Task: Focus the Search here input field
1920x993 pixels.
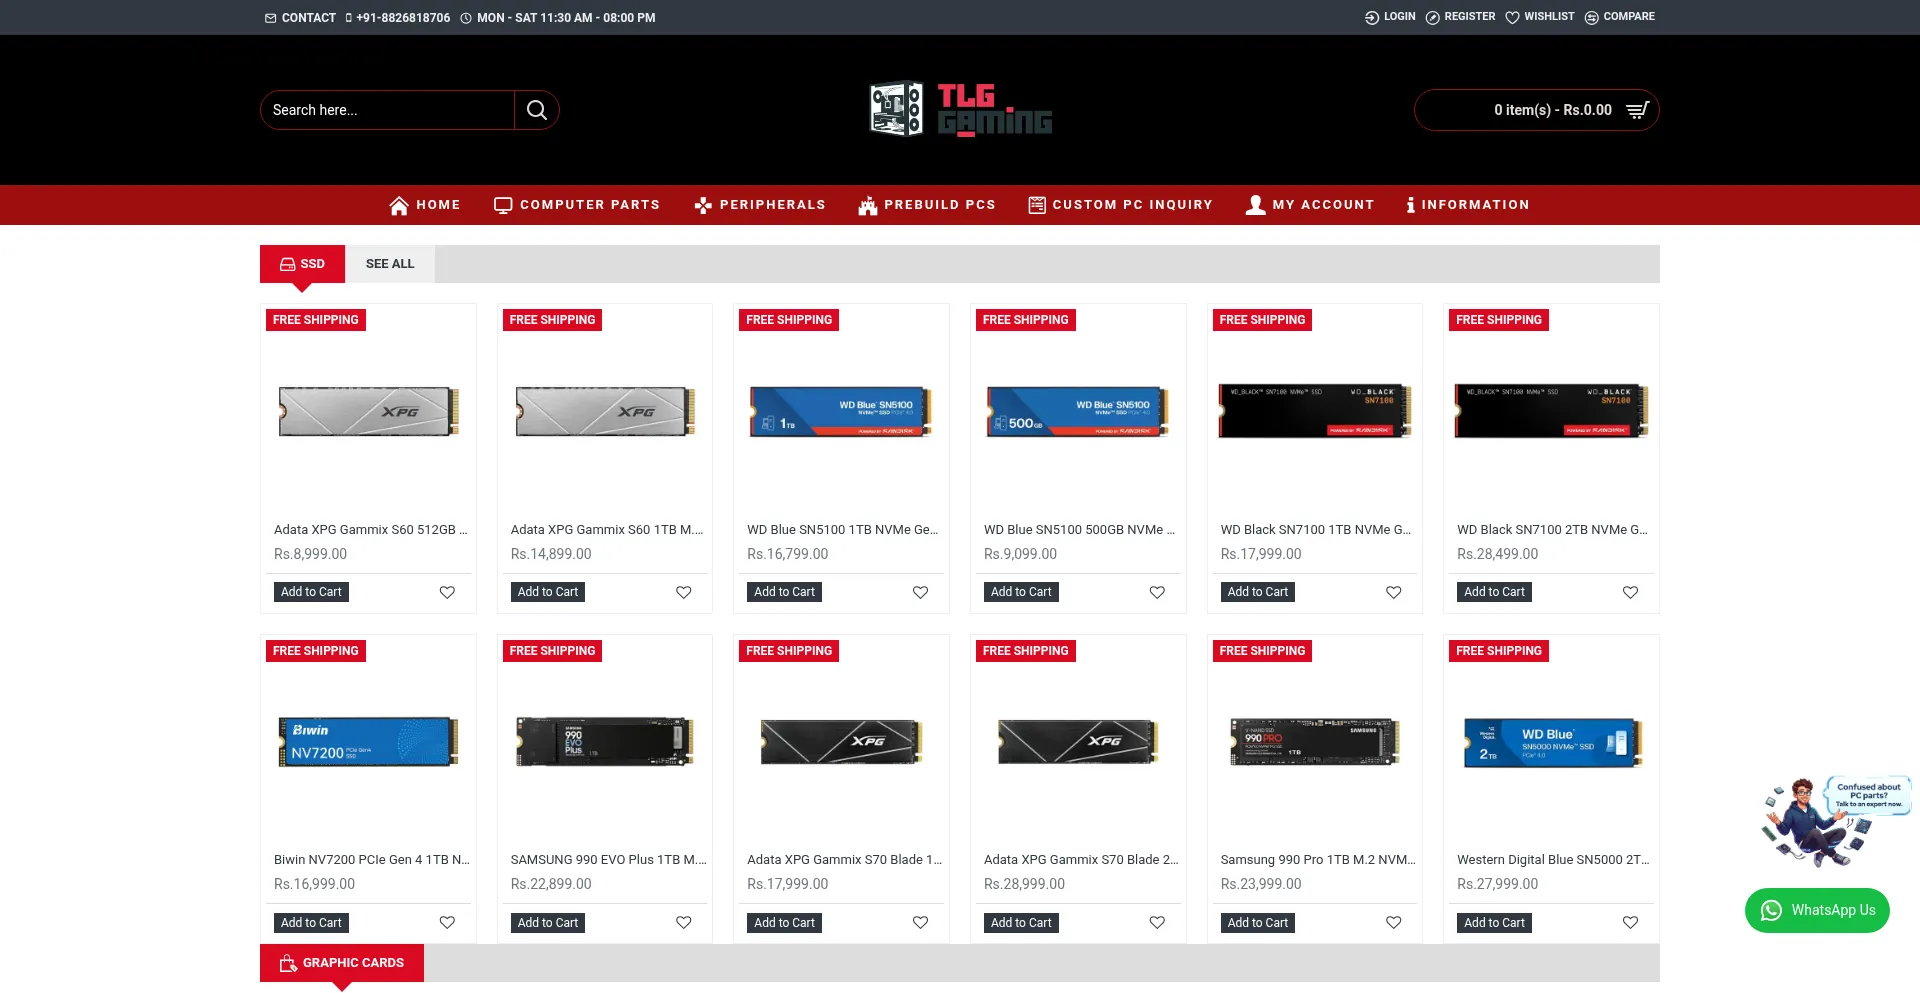Action: pos(387,110)
